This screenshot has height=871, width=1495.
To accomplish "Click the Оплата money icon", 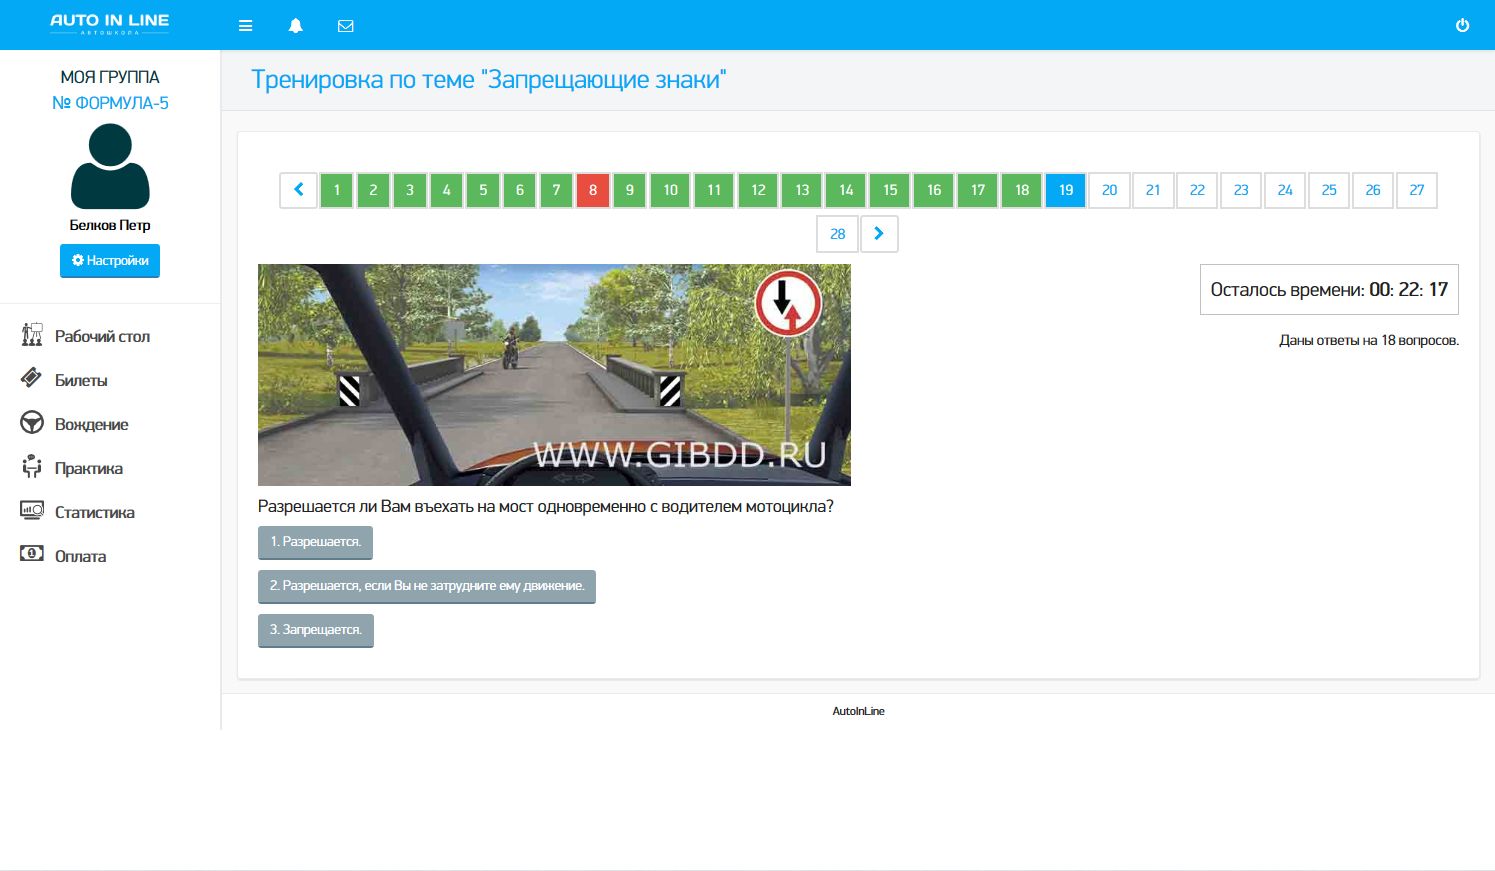I will 32,554.
